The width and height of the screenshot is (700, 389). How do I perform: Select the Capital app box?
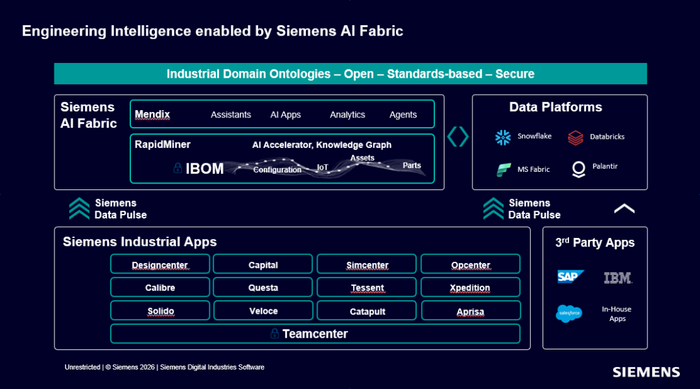point(263,264)
